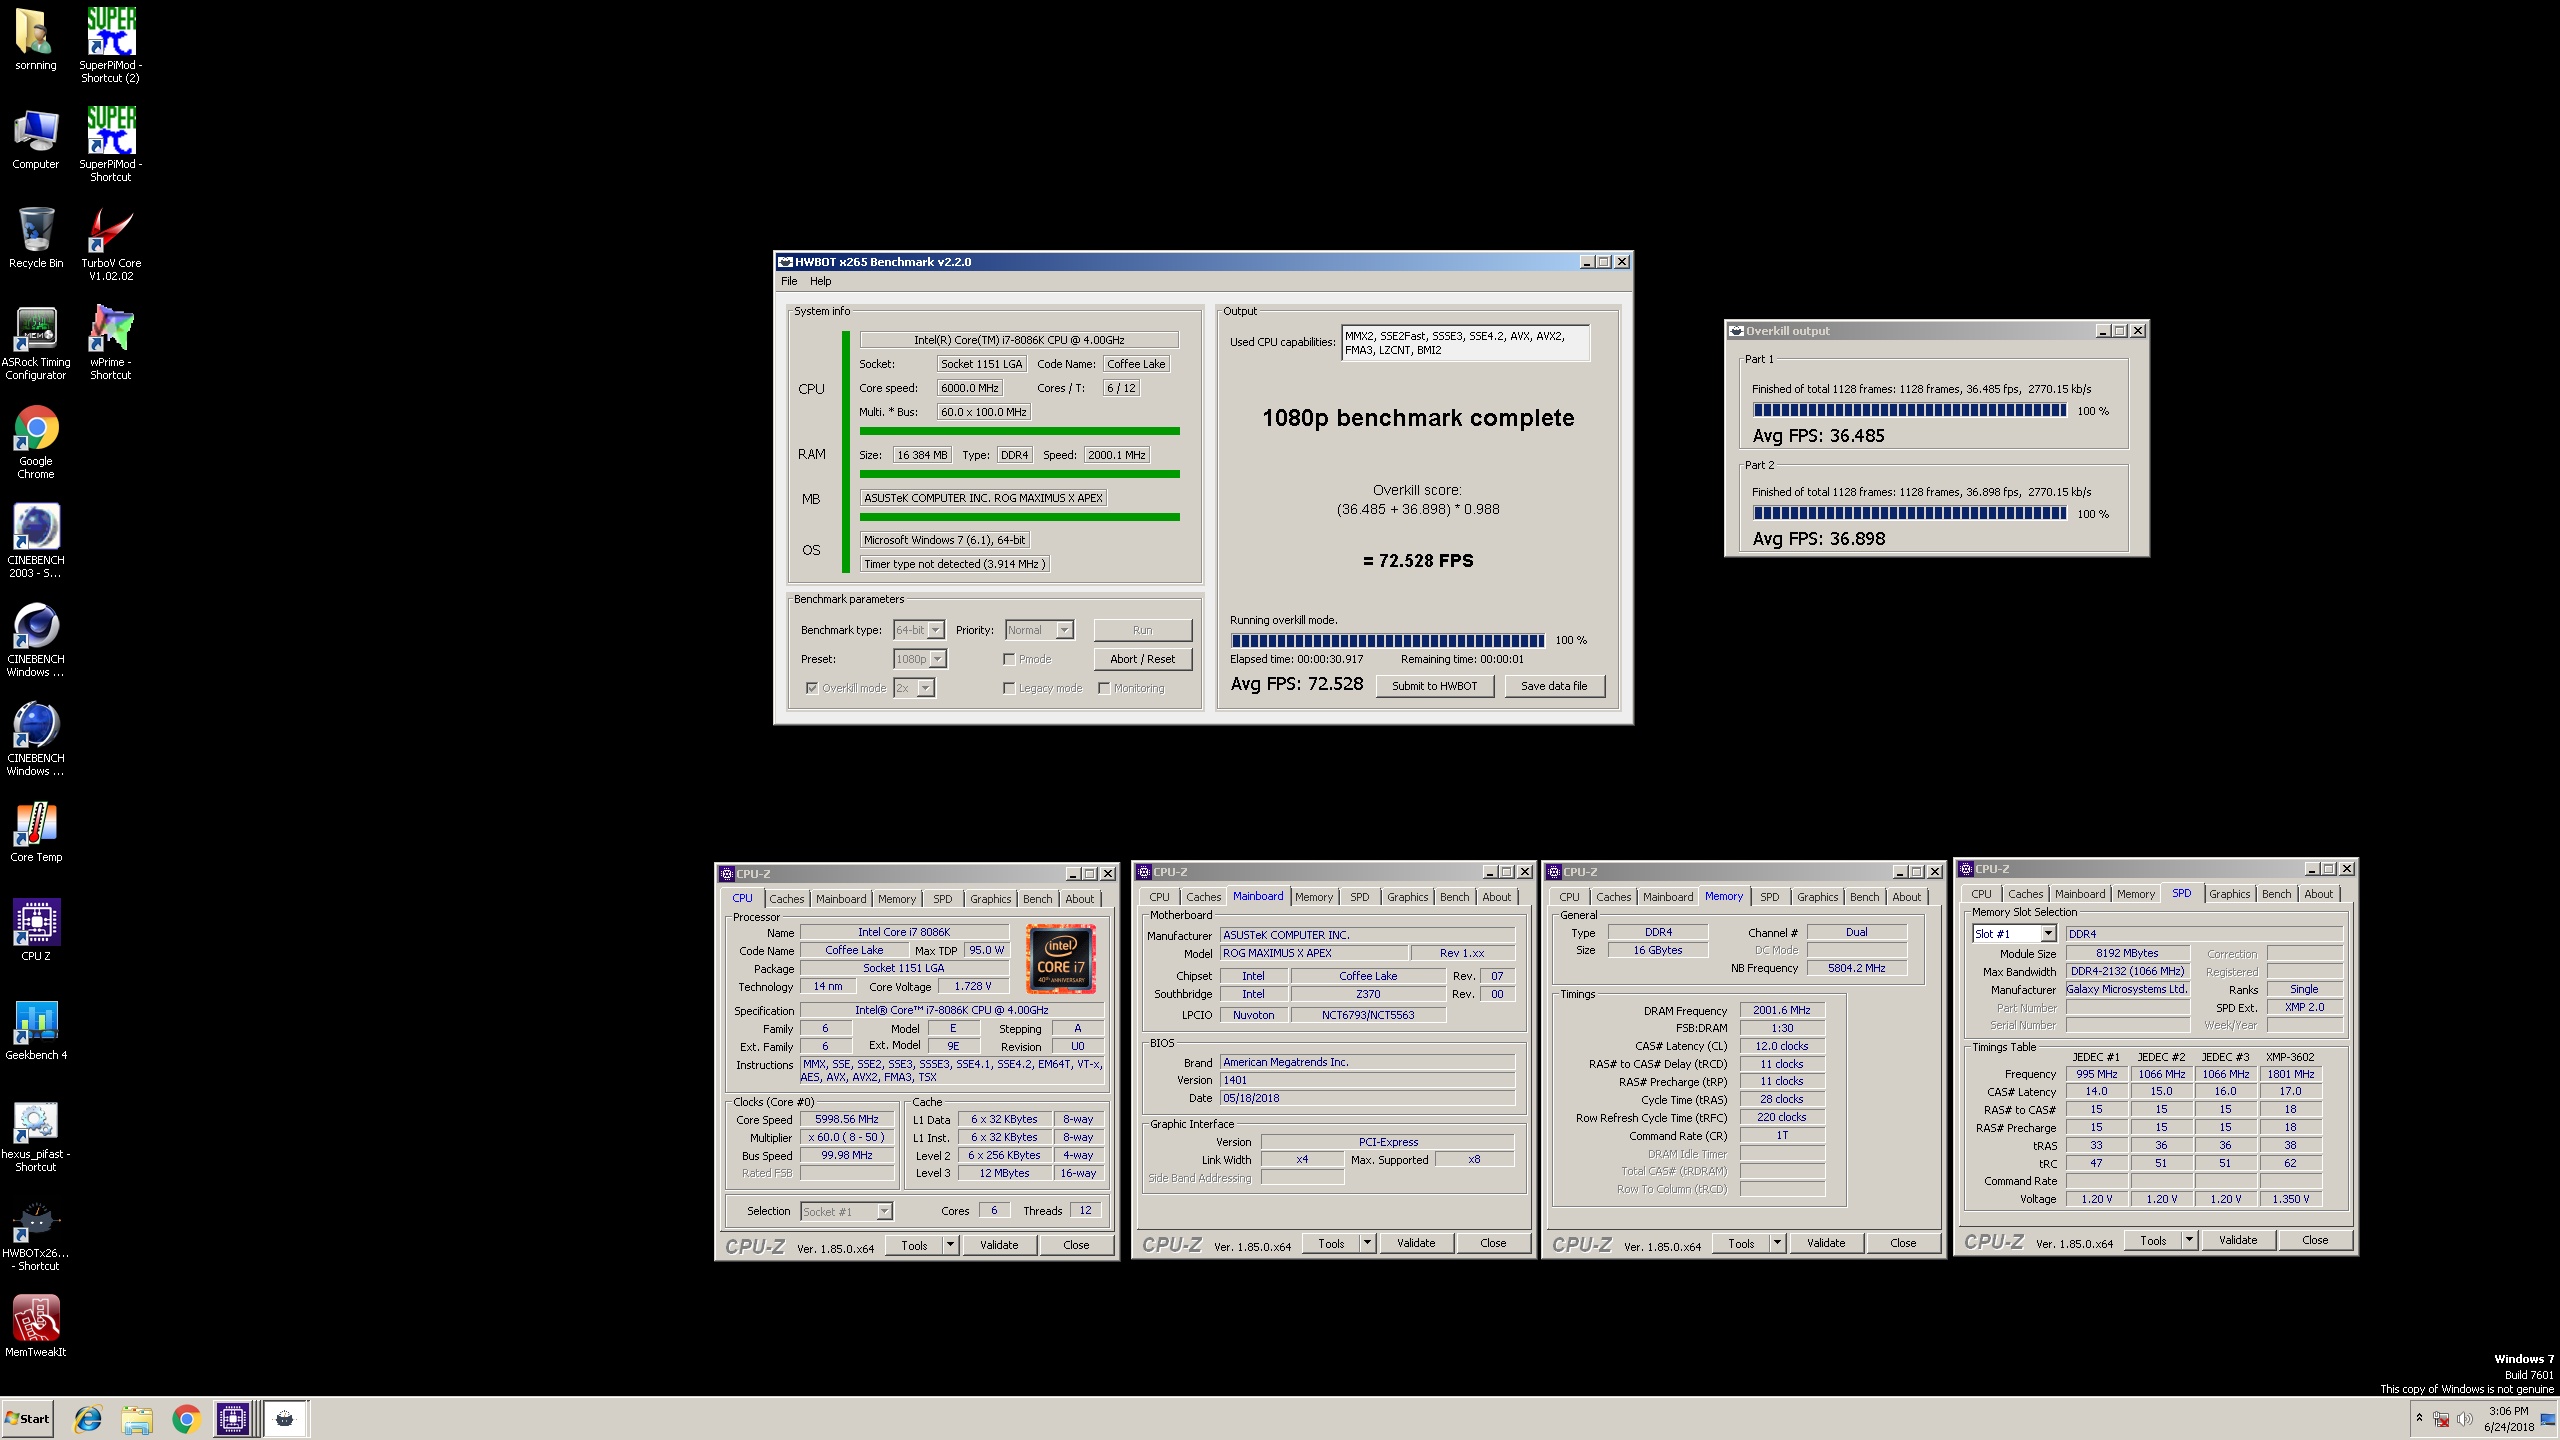Show hidden icons in system tray
The image size is (2560, 1440).
(x=2419, y=1418)
